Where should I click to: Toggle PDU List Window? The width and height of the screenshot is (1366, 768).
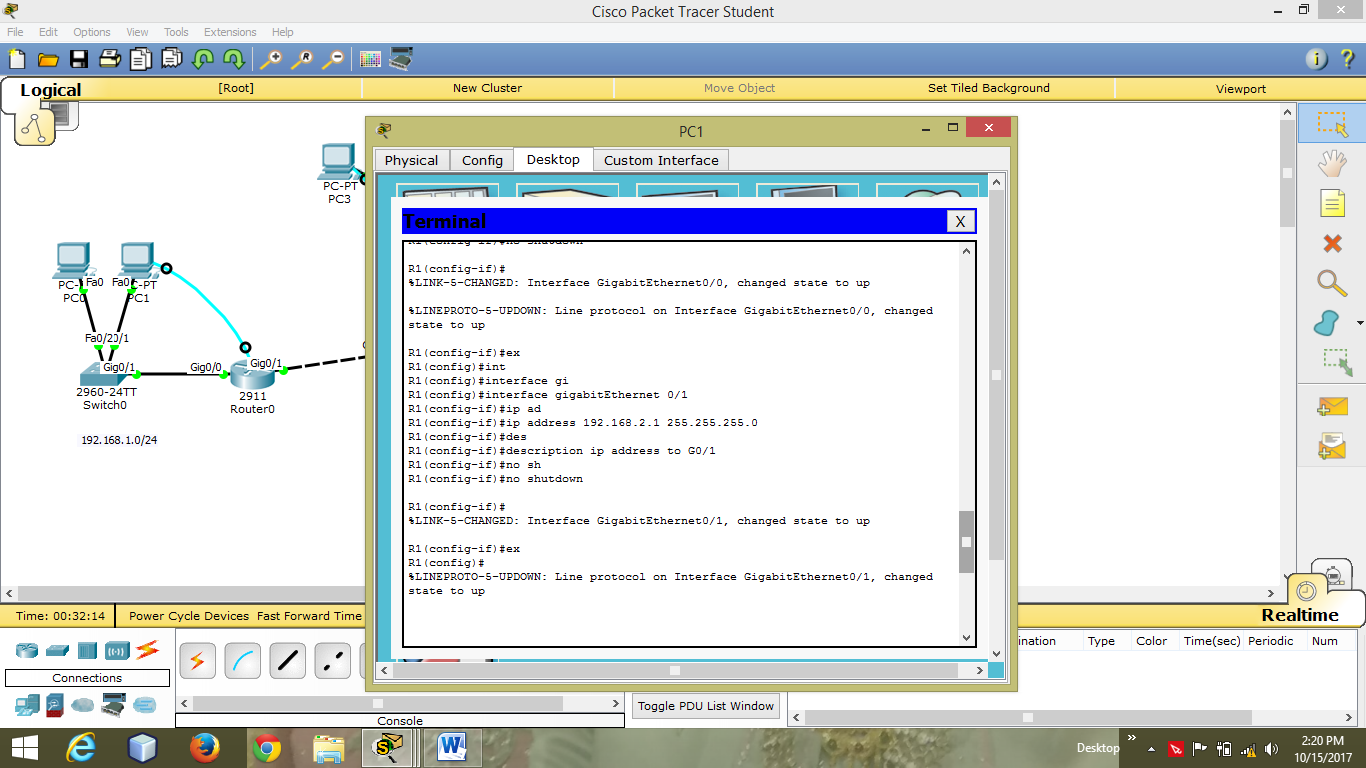(x=706, y=706)
